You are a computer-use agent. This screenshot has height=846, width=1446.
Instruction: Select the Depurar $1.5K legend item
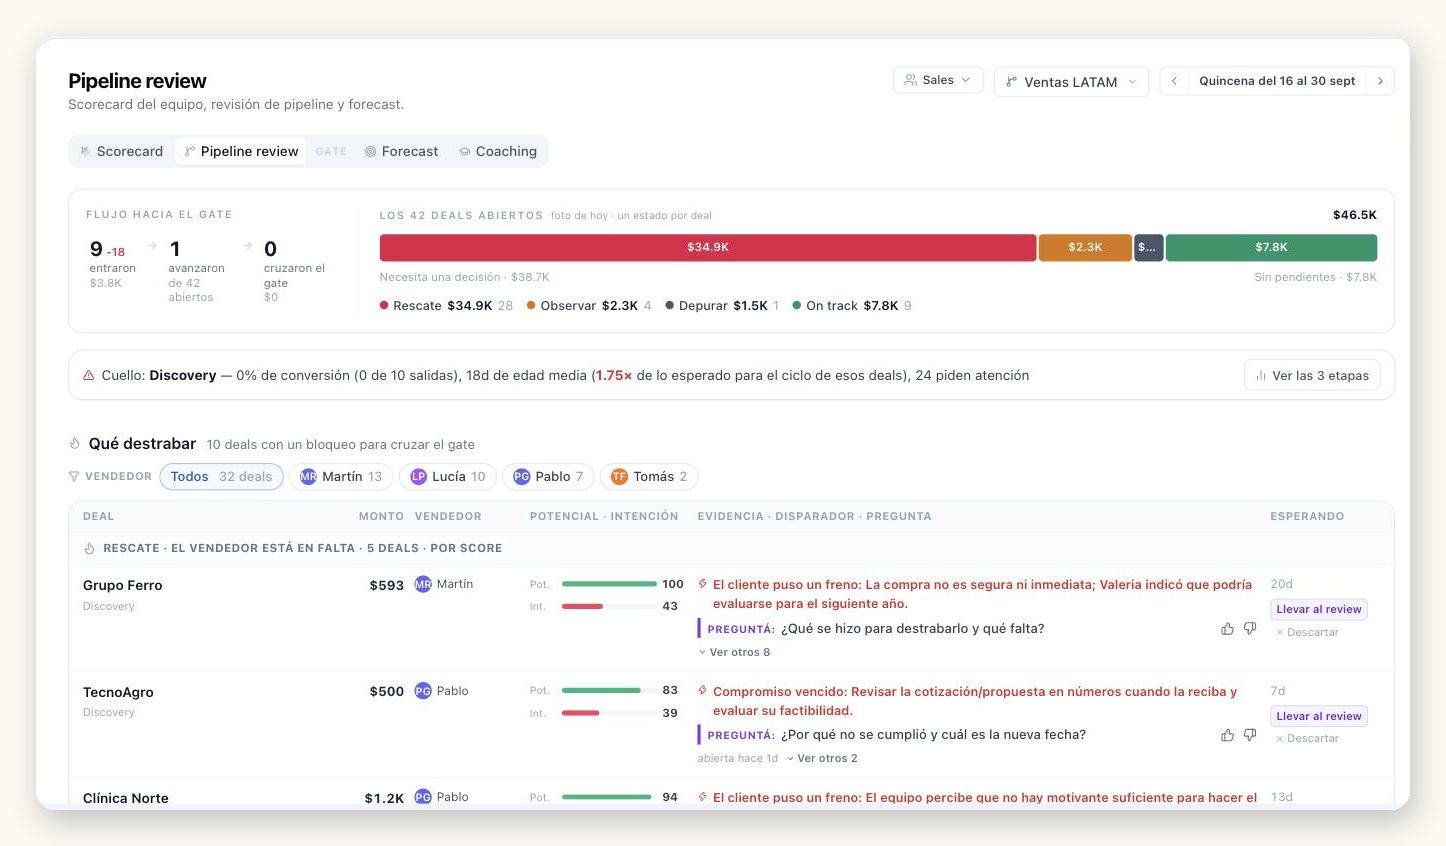(722, 306)
